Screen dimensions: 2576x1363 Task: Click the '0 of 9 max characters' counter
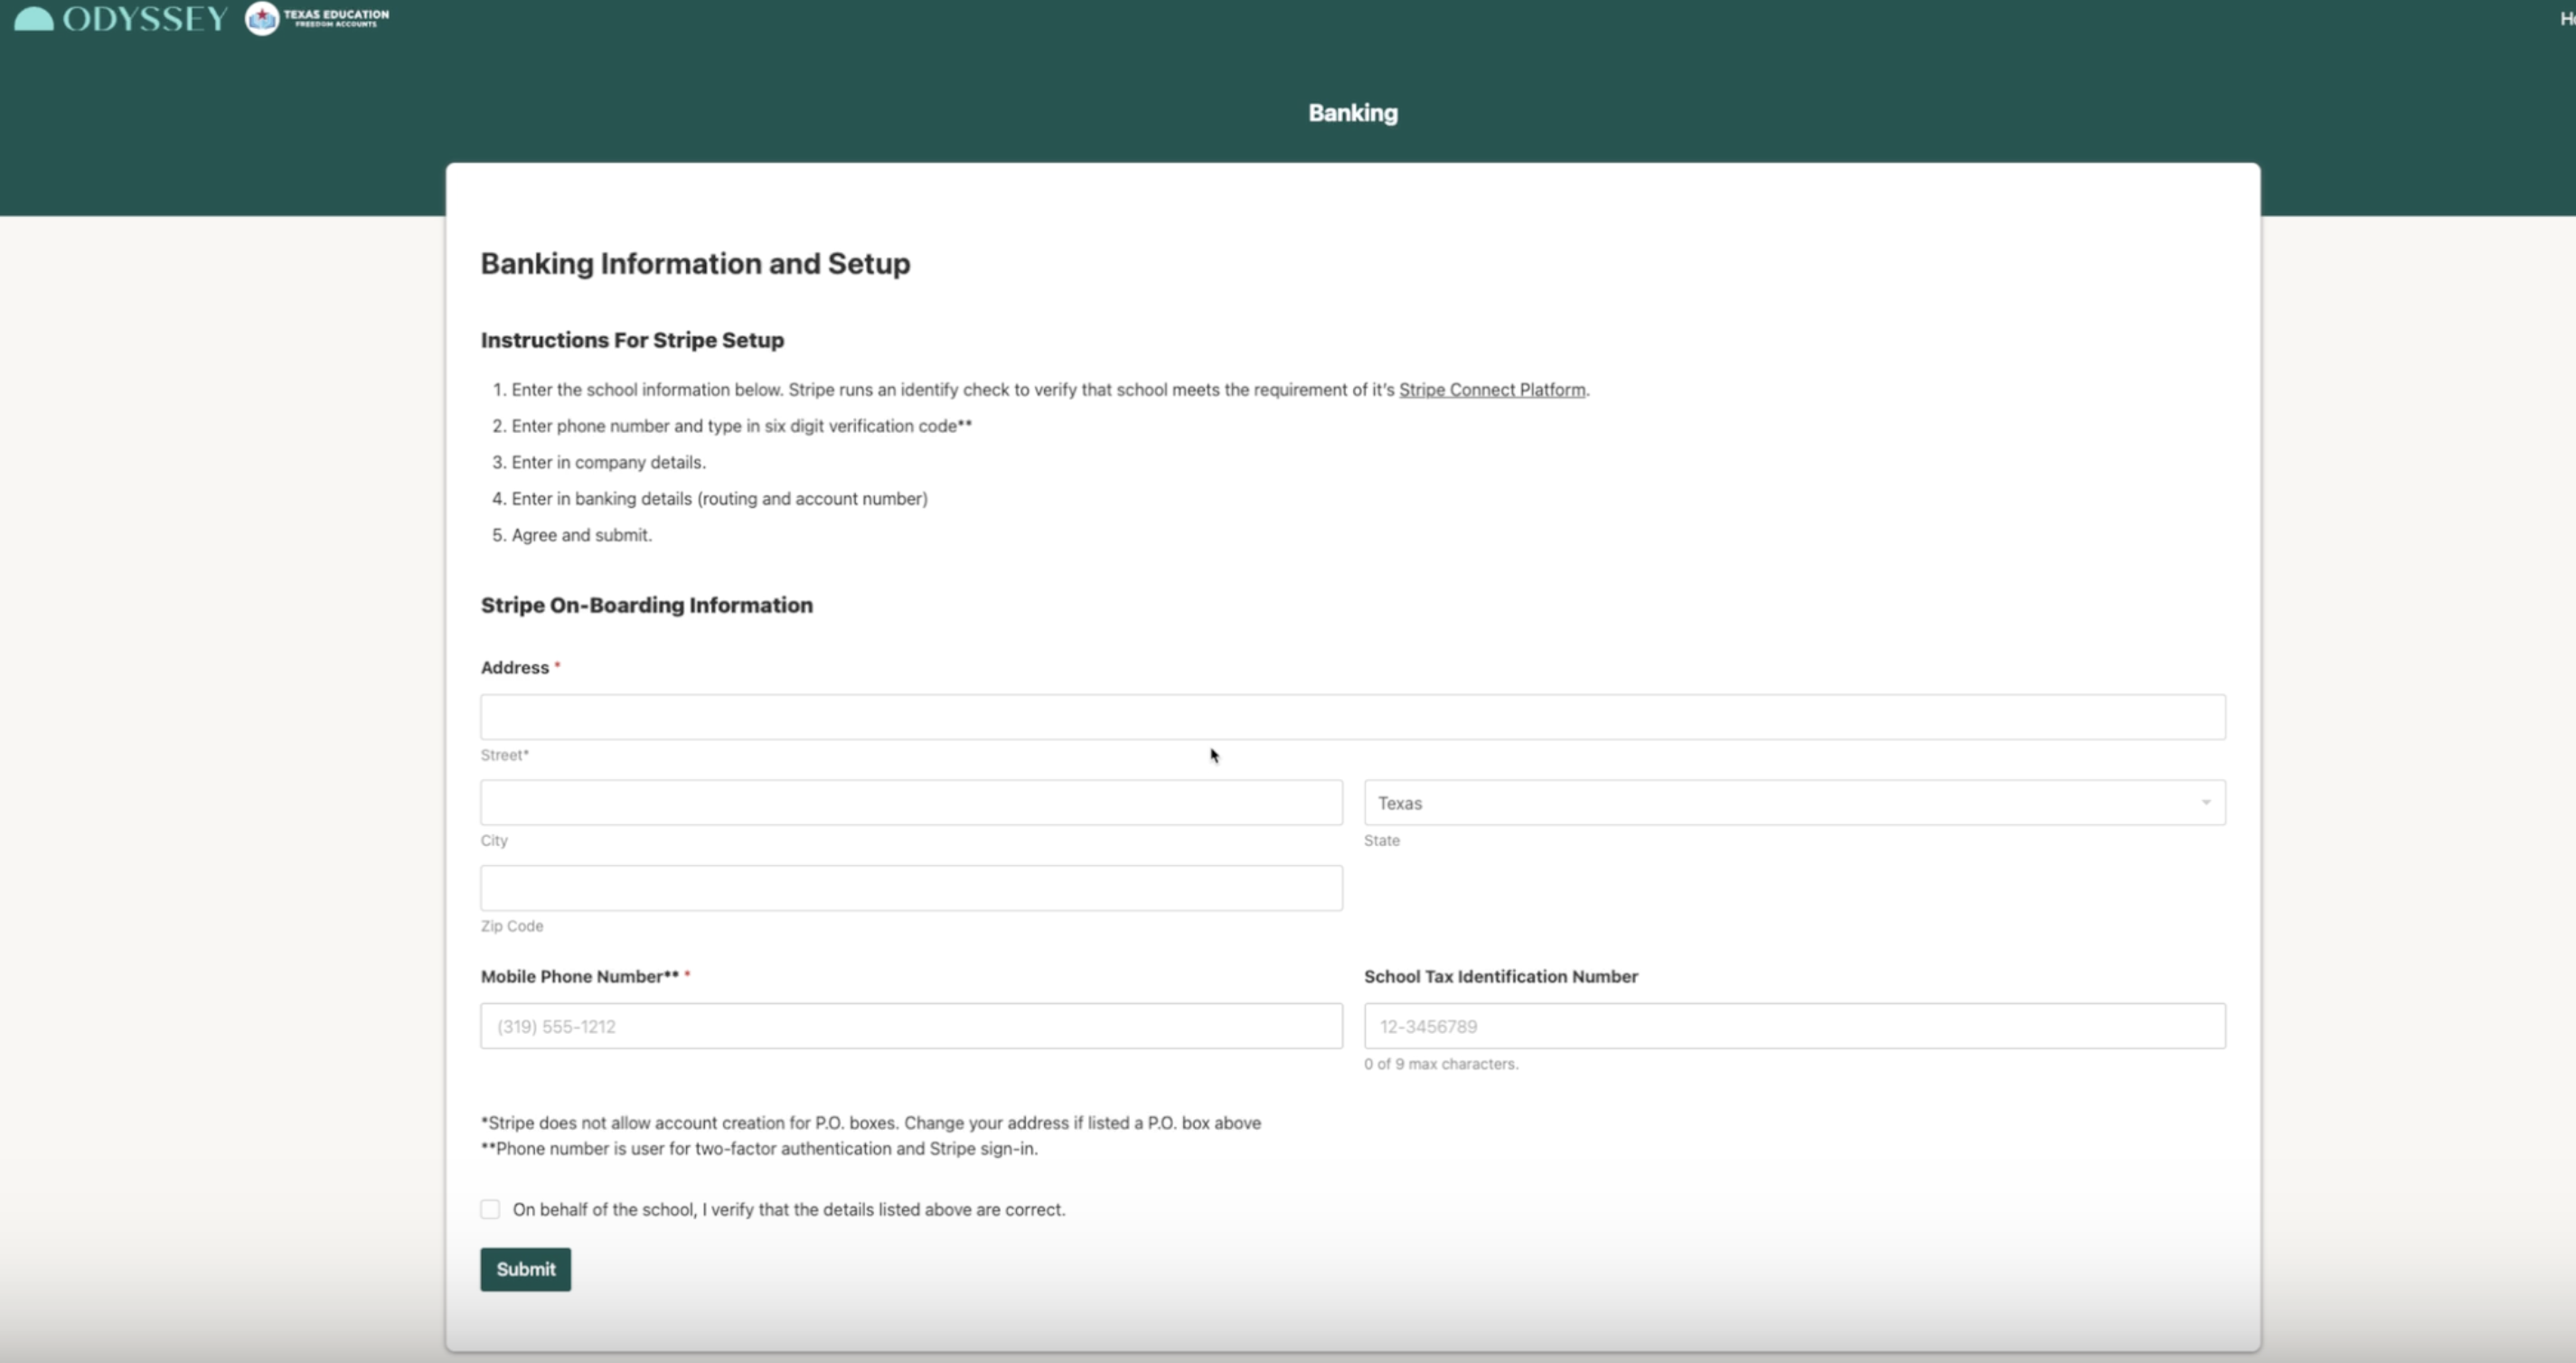click(1440, 1064)
